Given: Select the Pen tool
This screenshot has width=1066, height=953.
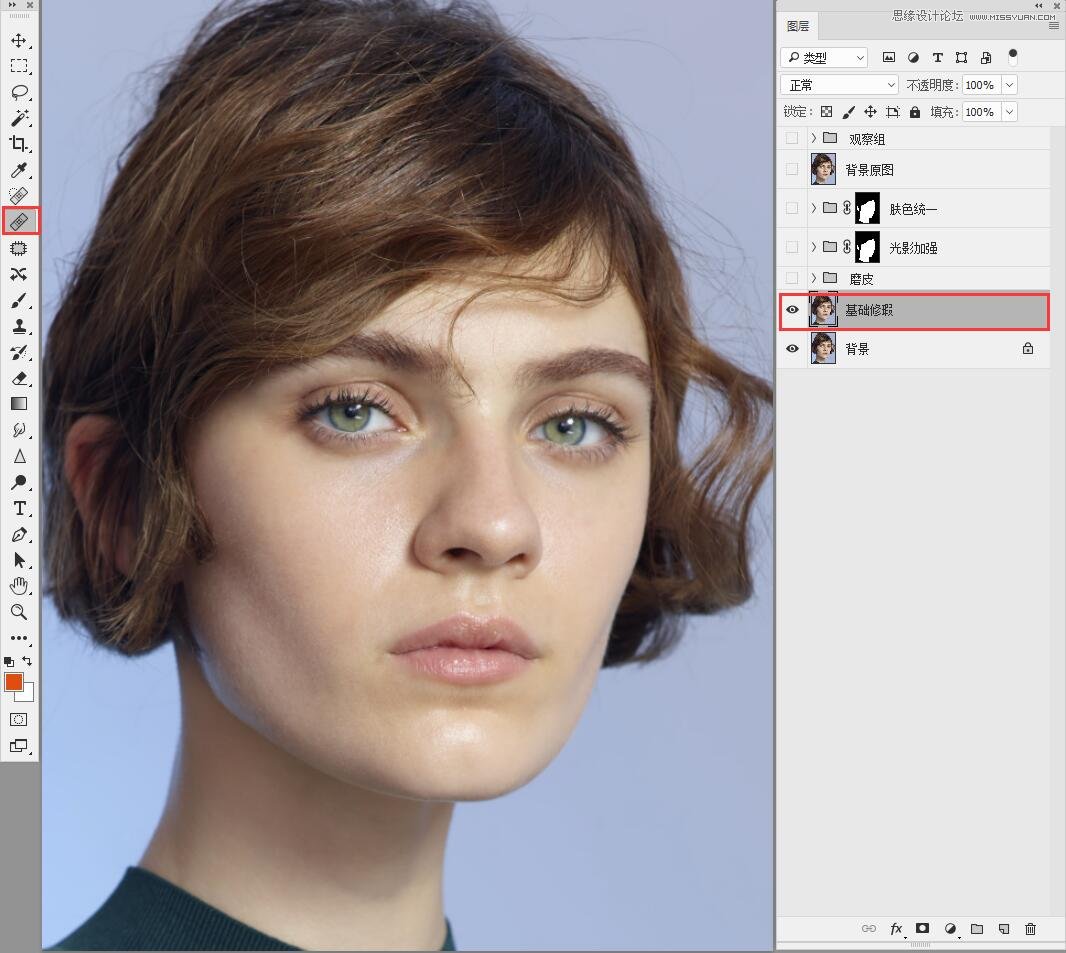Looking at the screenshot, I should (x=19, y=534).
